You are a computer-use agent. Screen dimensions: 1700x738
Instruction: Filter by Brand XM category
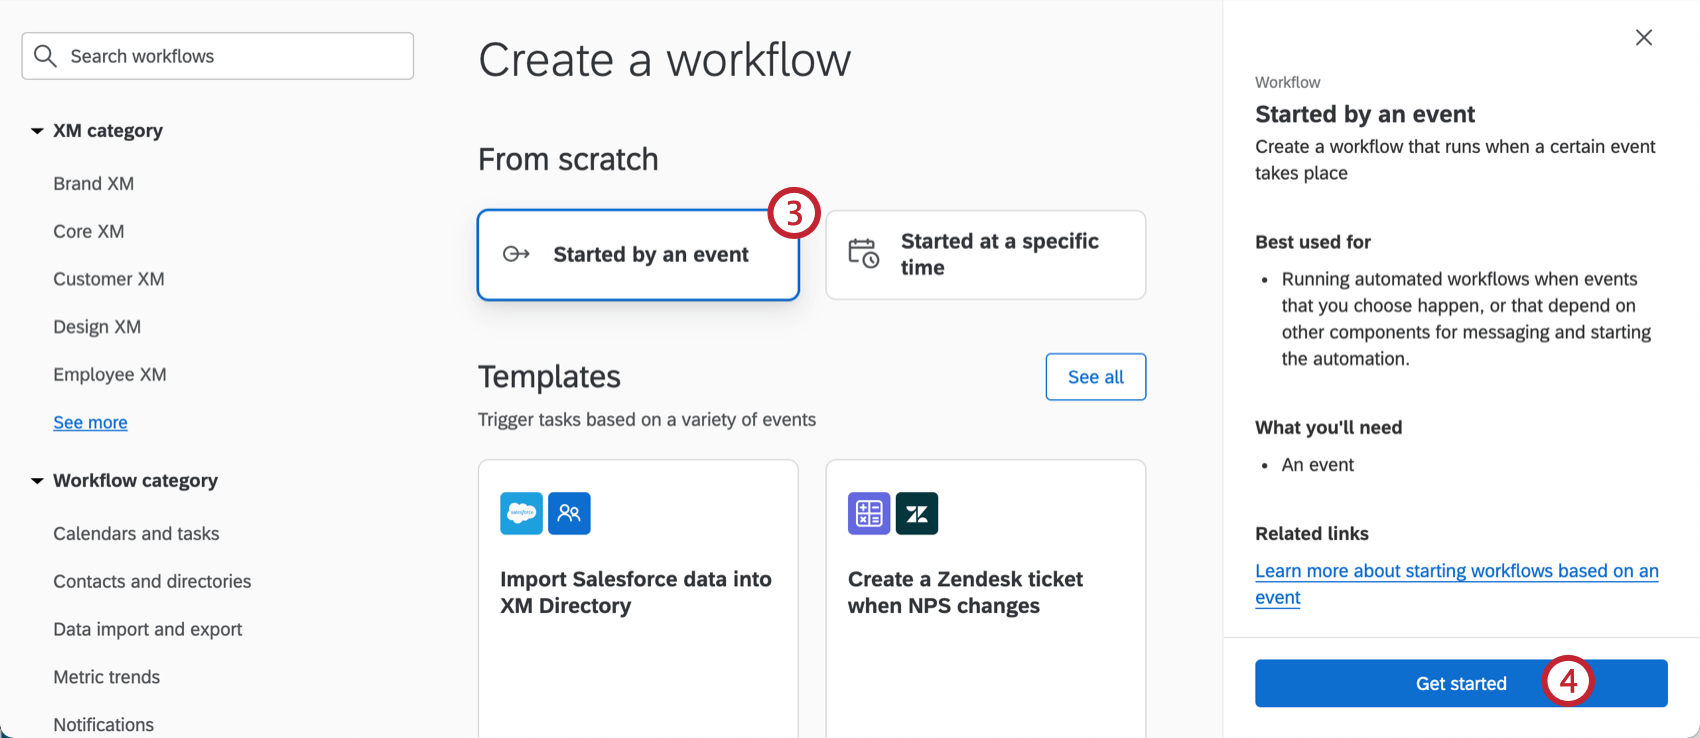93,184
